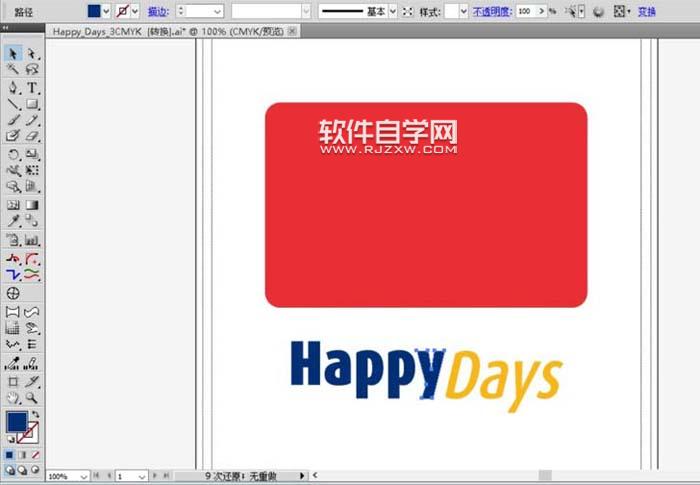Image resolution: width=700 pixels, height=485 pixels.
Task: Swap the fill and stroke colors
Action: [x=35, y=414]
